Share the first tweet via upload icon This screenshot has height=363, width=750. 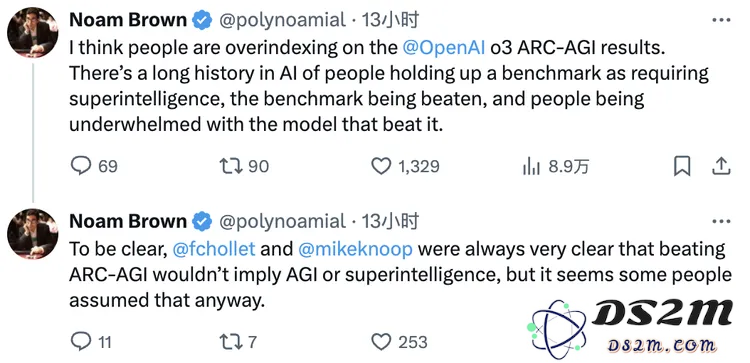(x=721, y=165)
